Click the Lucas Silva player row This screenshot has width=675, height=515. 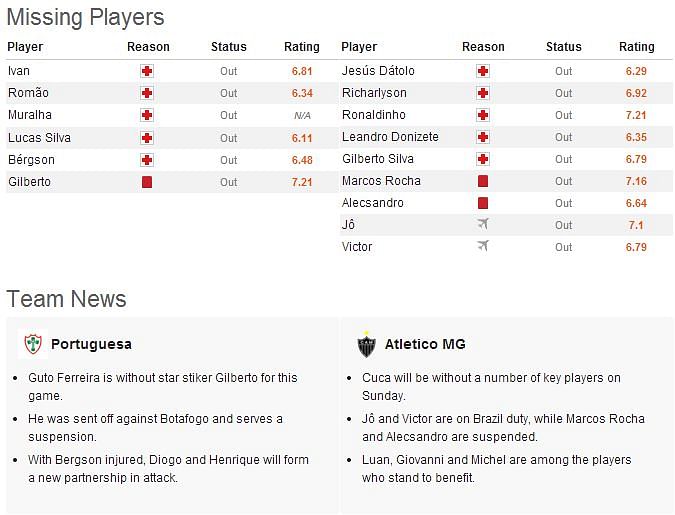click(x=172, y=138)
